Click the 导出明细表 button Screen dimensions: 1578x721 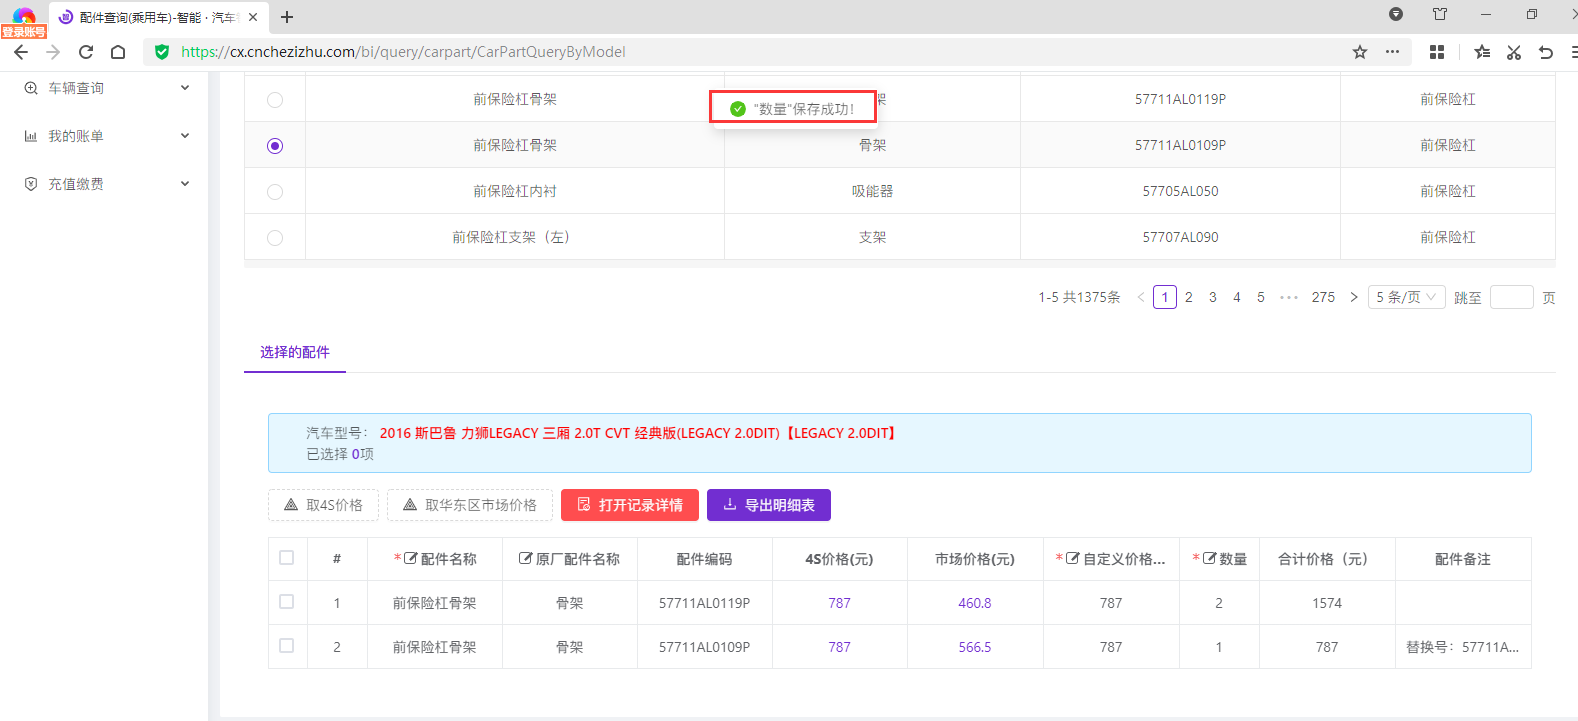pos(769,505)
